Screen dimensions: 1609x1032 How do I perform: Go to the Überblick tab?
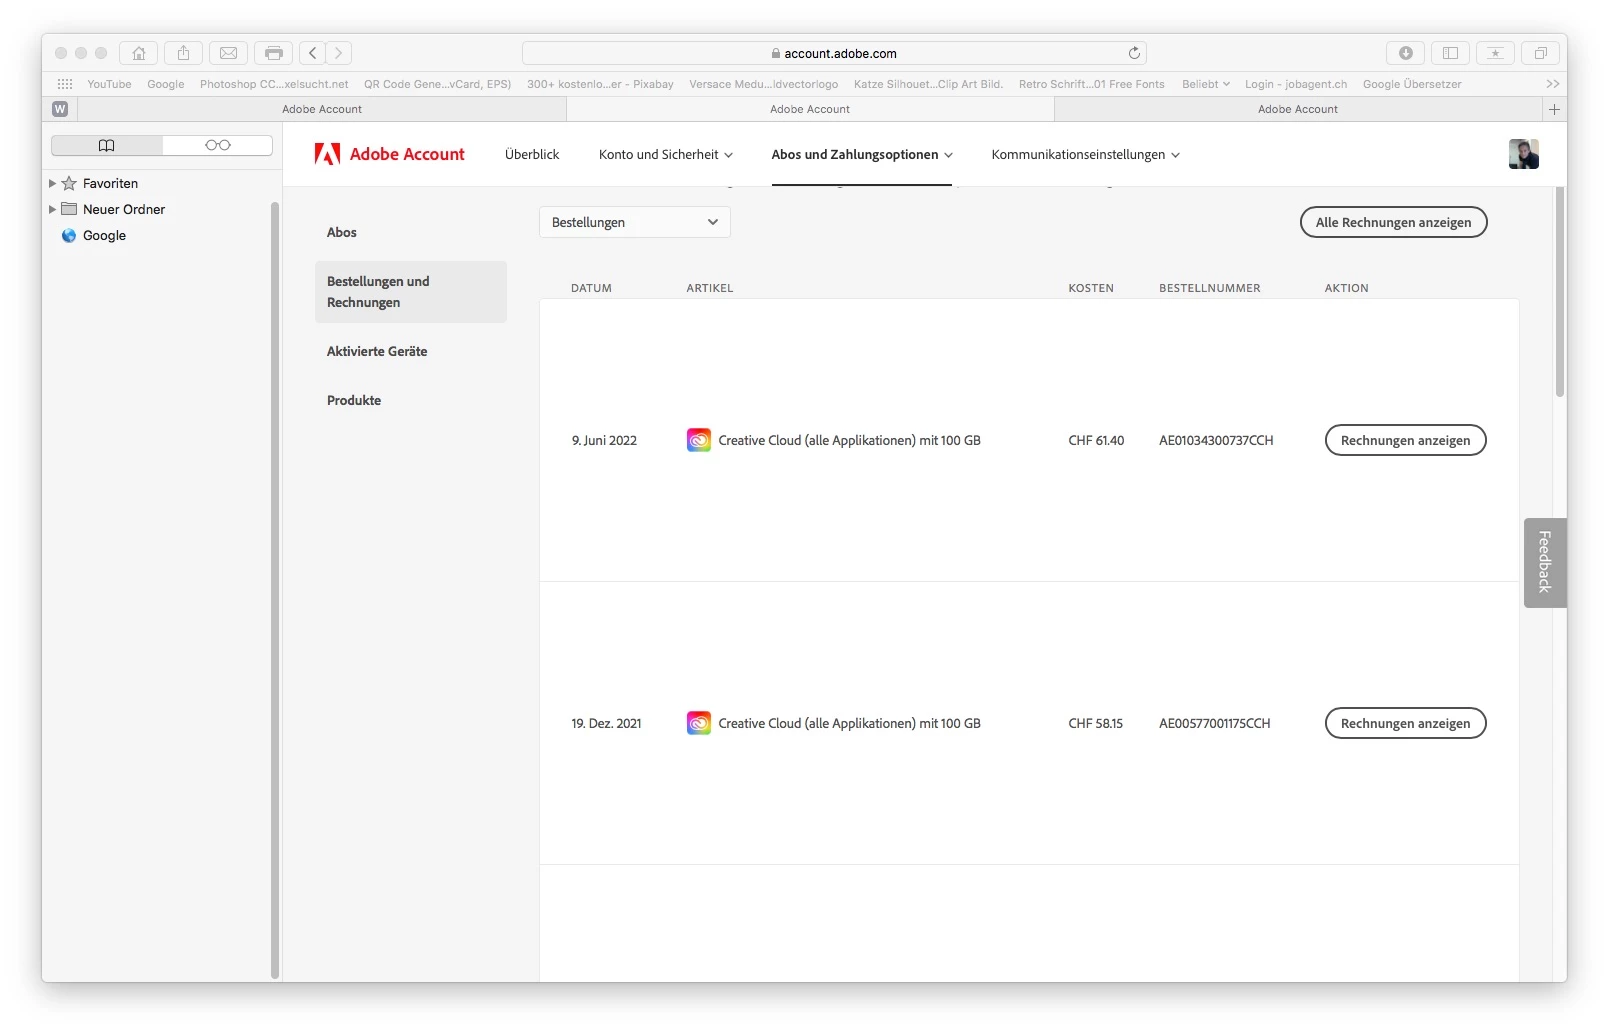(532, 155)
